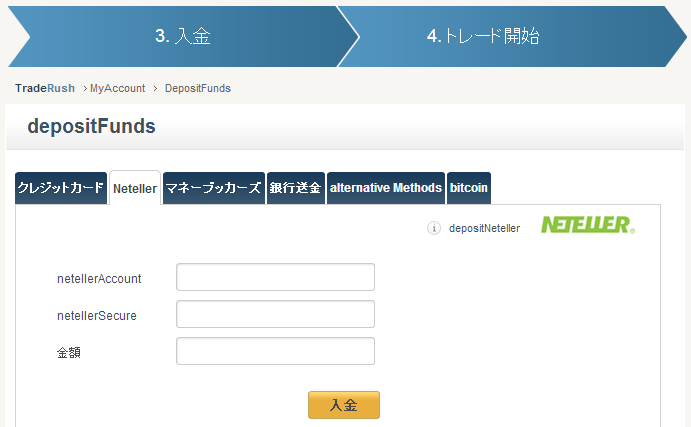Click the netellerAccount label
This screenshot has width=691, height=427.
click(99, 278)
